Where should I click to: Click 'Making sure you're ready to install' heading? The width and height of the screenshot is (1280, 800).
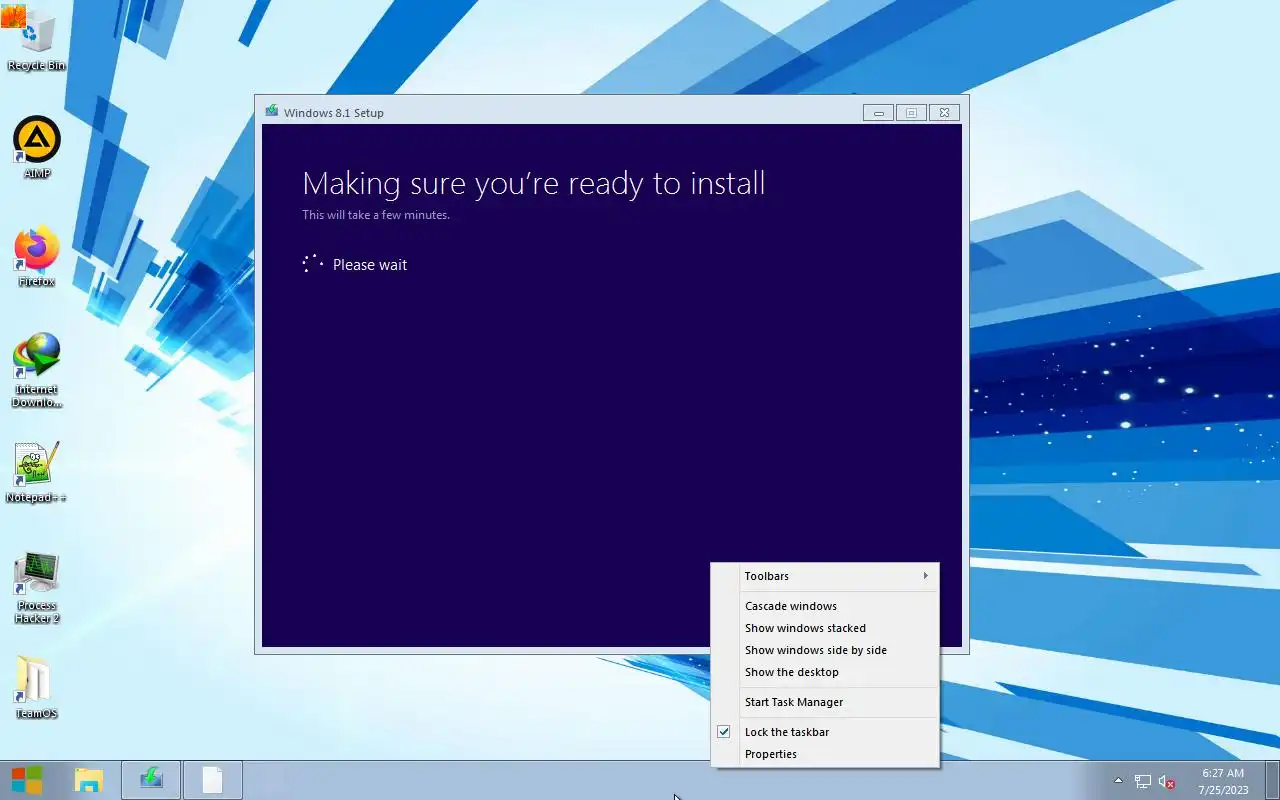534,183
